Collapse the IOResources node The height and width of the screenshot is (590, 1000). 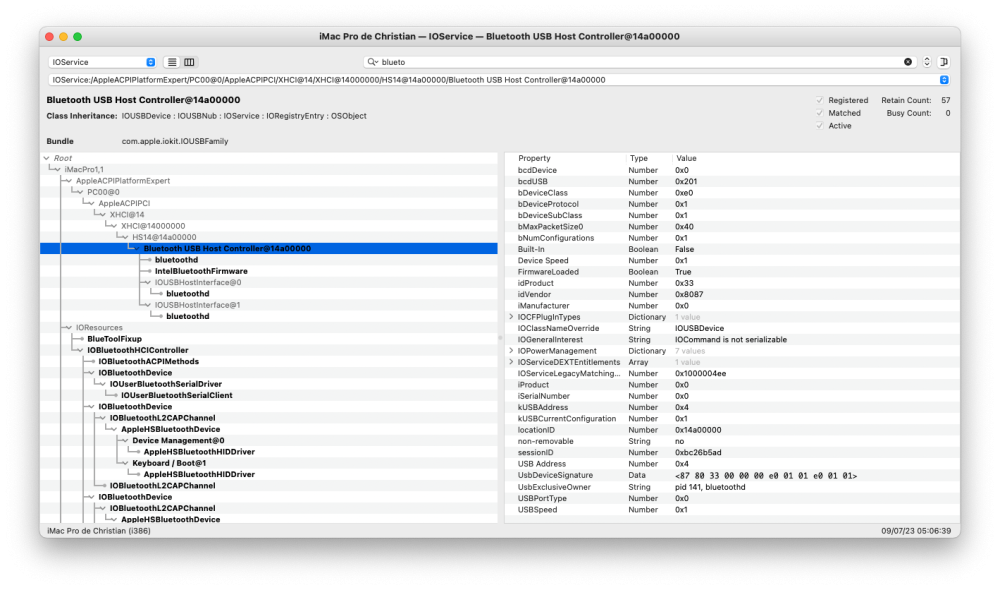(68, 328)
